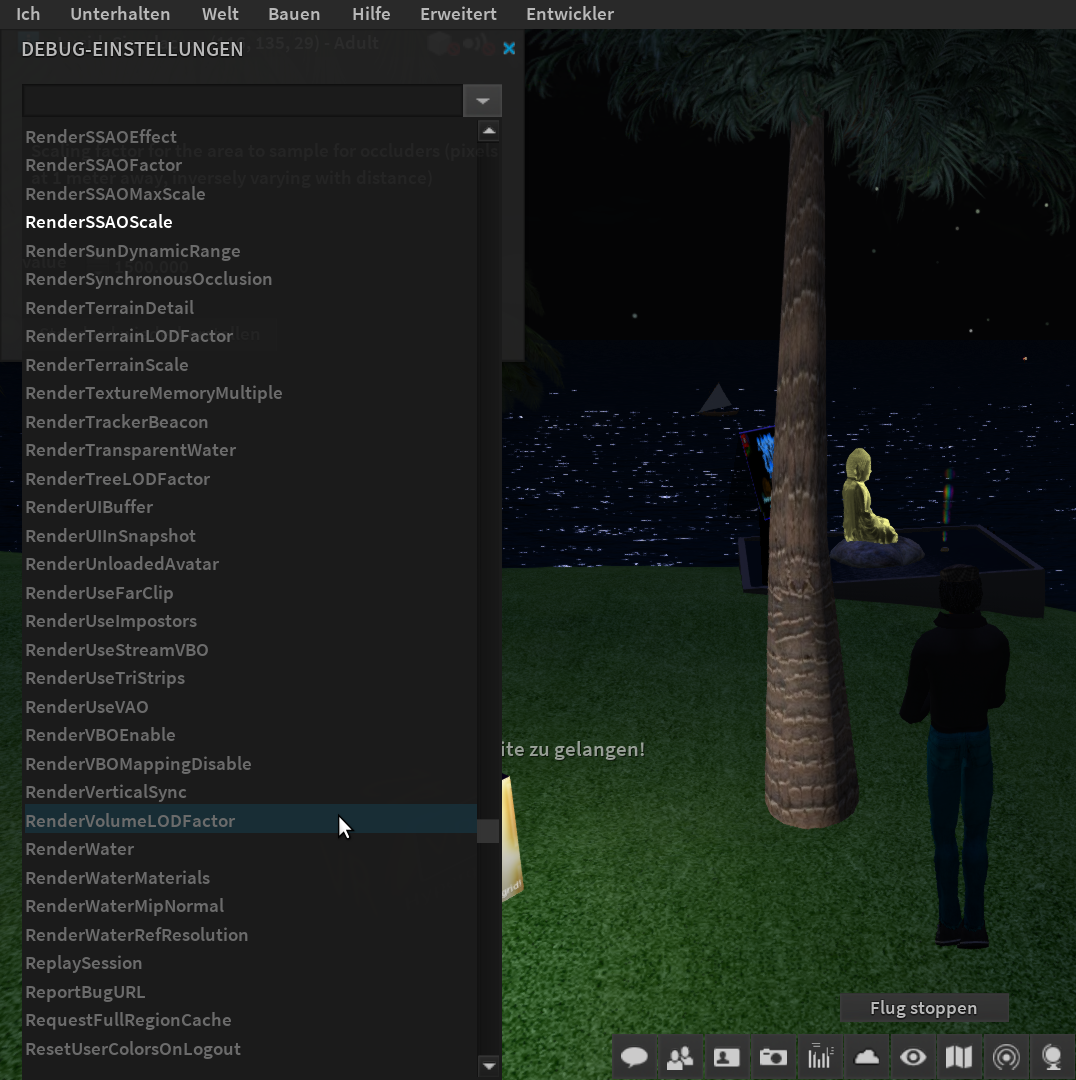Open the statistics bars icon
1076x1080 pixels.
[x=820, y=1057]
